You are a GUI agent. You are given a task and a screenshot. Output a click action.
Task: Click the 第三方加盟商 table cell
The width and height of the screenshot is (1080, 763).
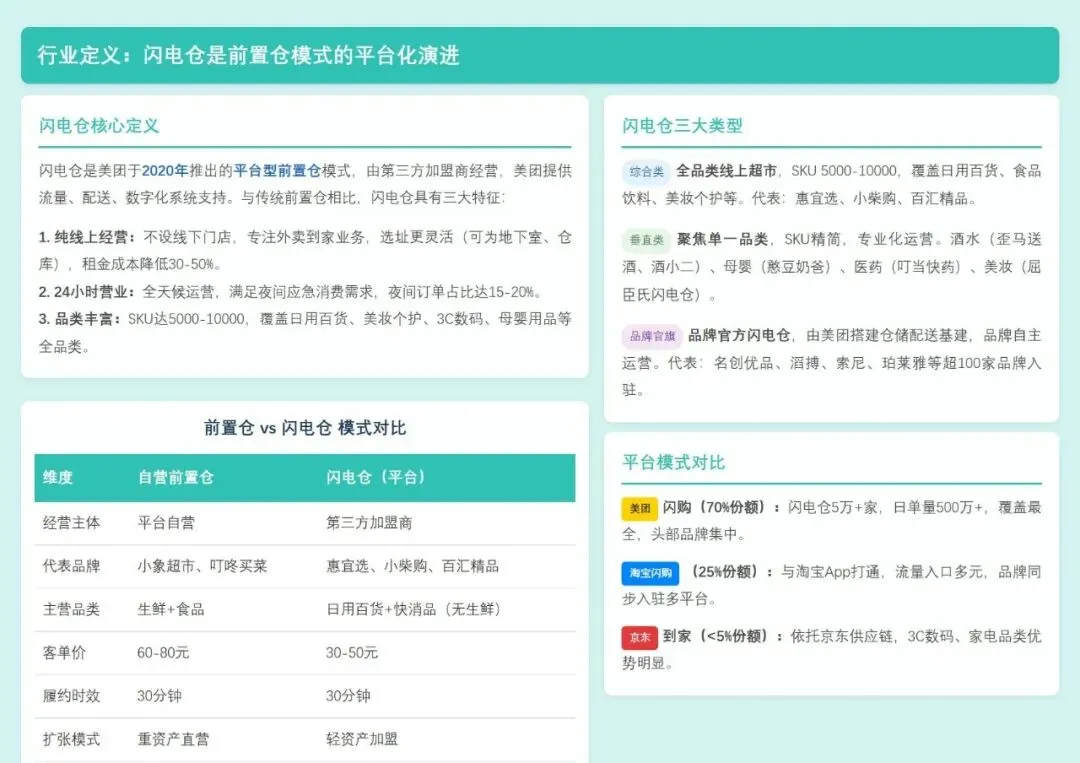pyautogui.click(x=369, y=523)
